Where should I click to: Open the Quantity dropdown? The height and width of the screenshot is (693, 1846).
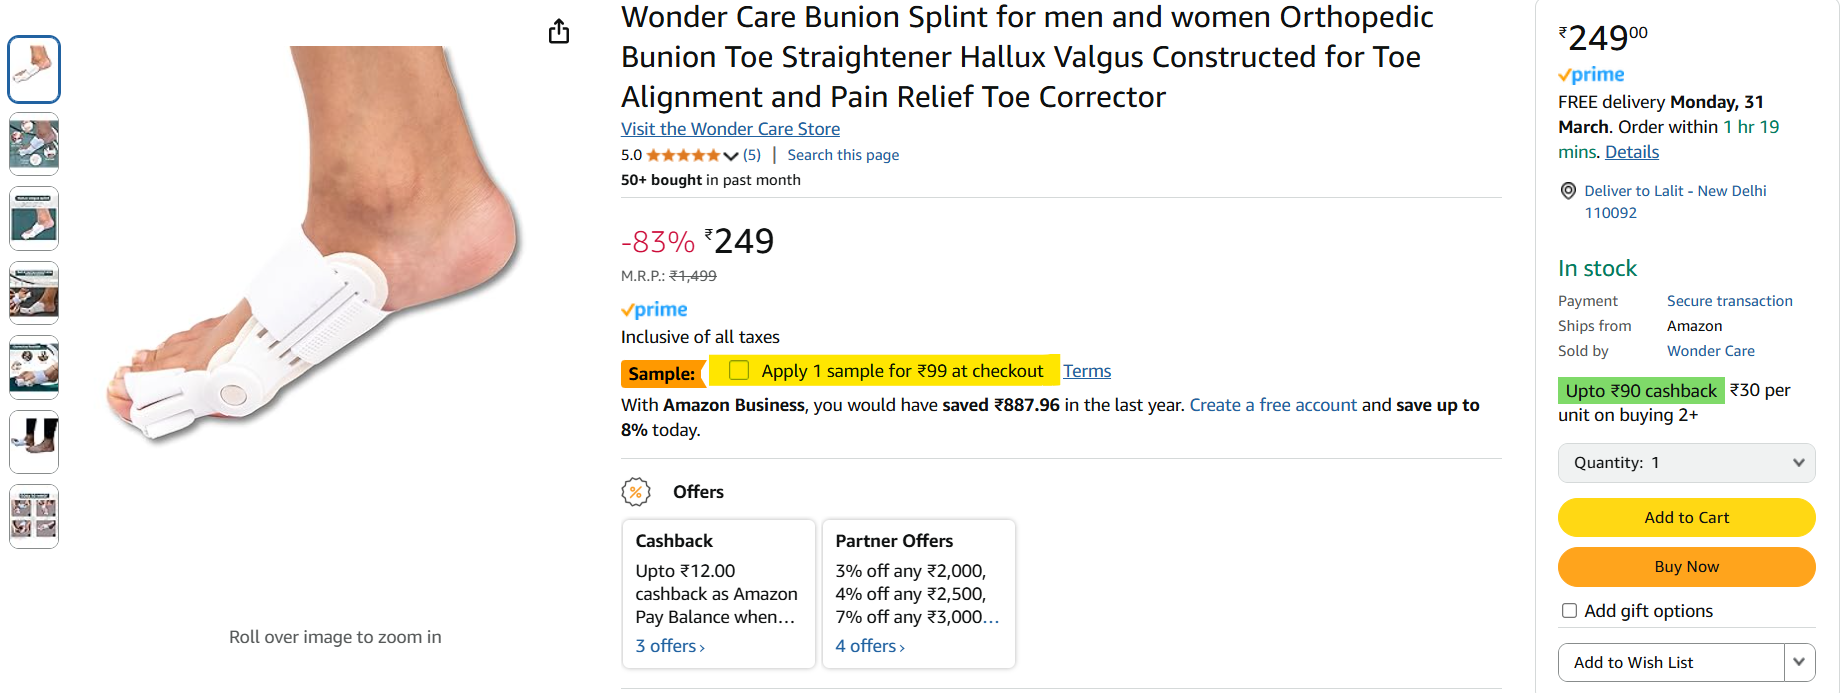point(1687,463)
